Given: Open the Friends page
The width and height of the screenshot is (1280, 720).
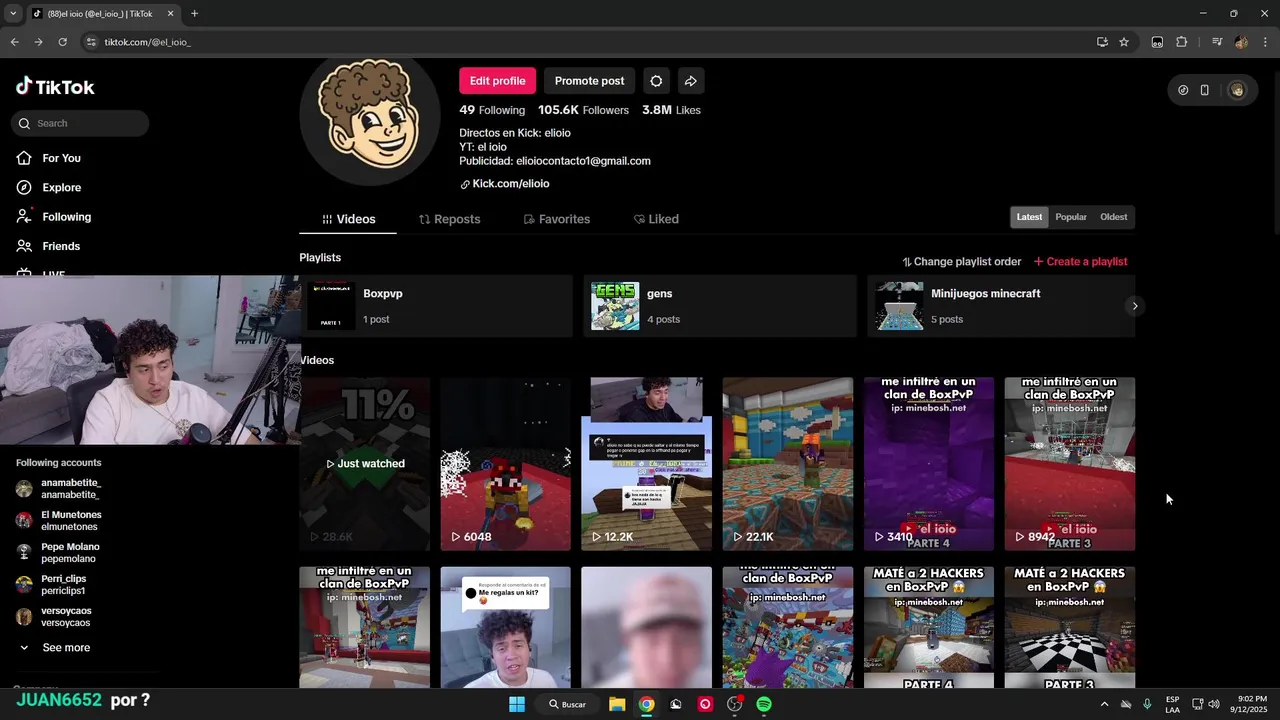Looking at the screenshot, I should 60,246.
